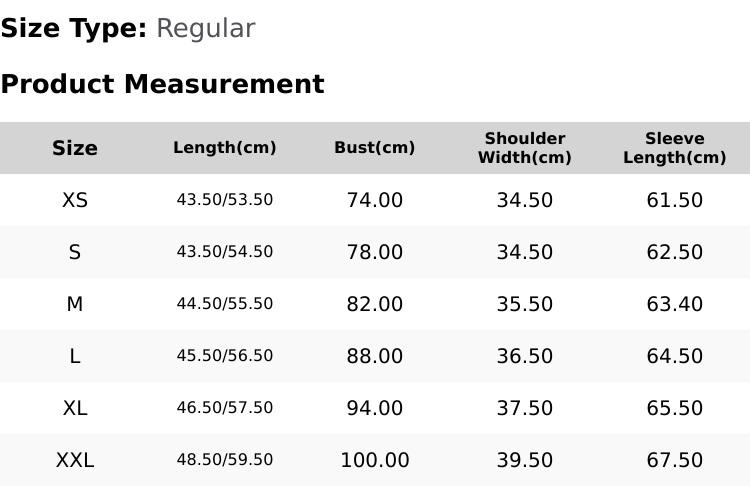Click the Bust(cm) column header
This screenshot has width=750, height=486.
(x=375, y=148)
